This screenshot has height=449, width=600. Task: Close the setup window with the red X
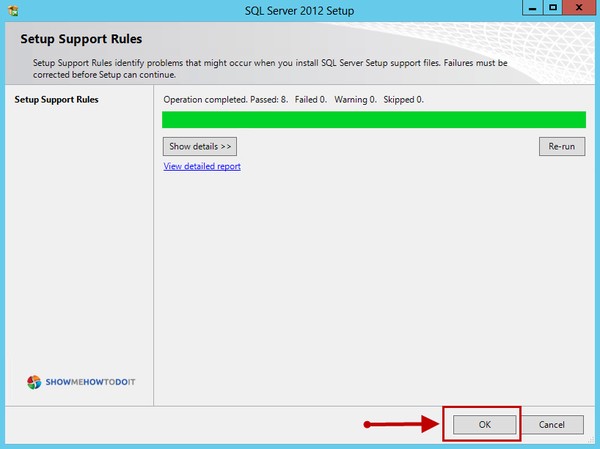(578, 10)
